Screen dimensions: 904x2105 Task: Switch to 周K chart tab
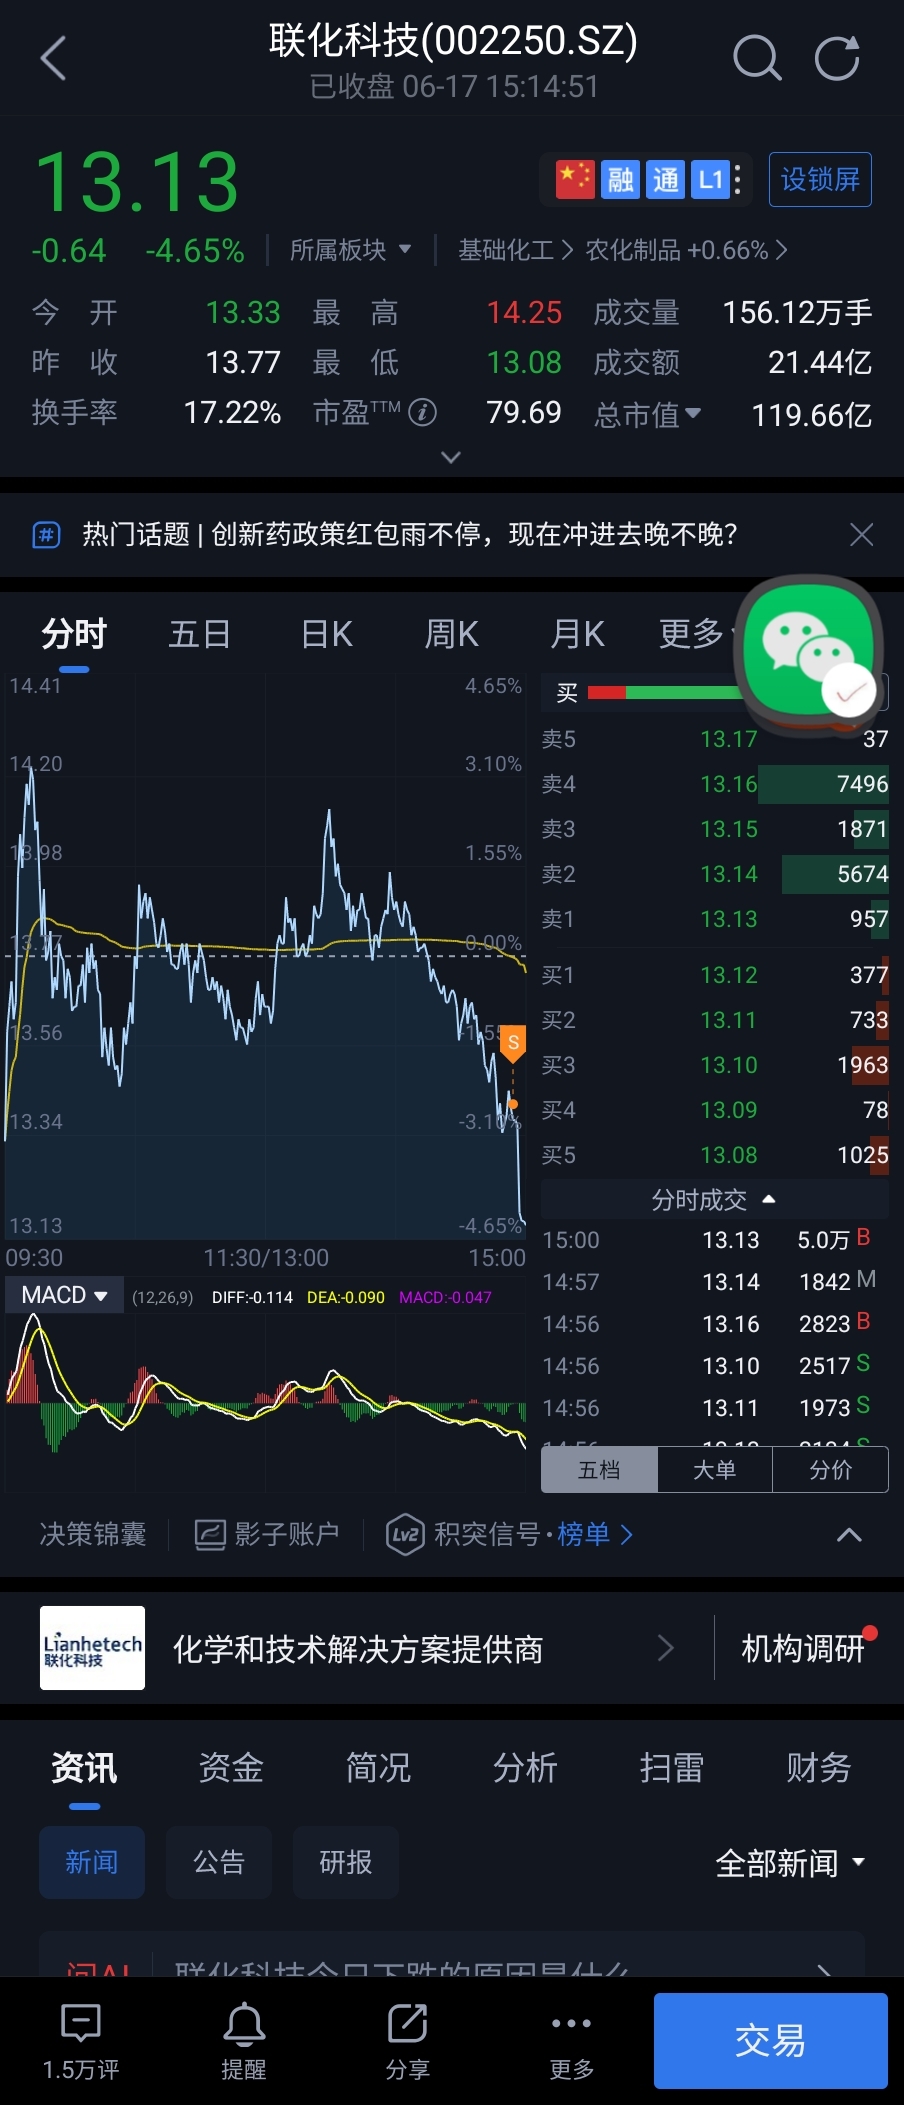point(451,634)
